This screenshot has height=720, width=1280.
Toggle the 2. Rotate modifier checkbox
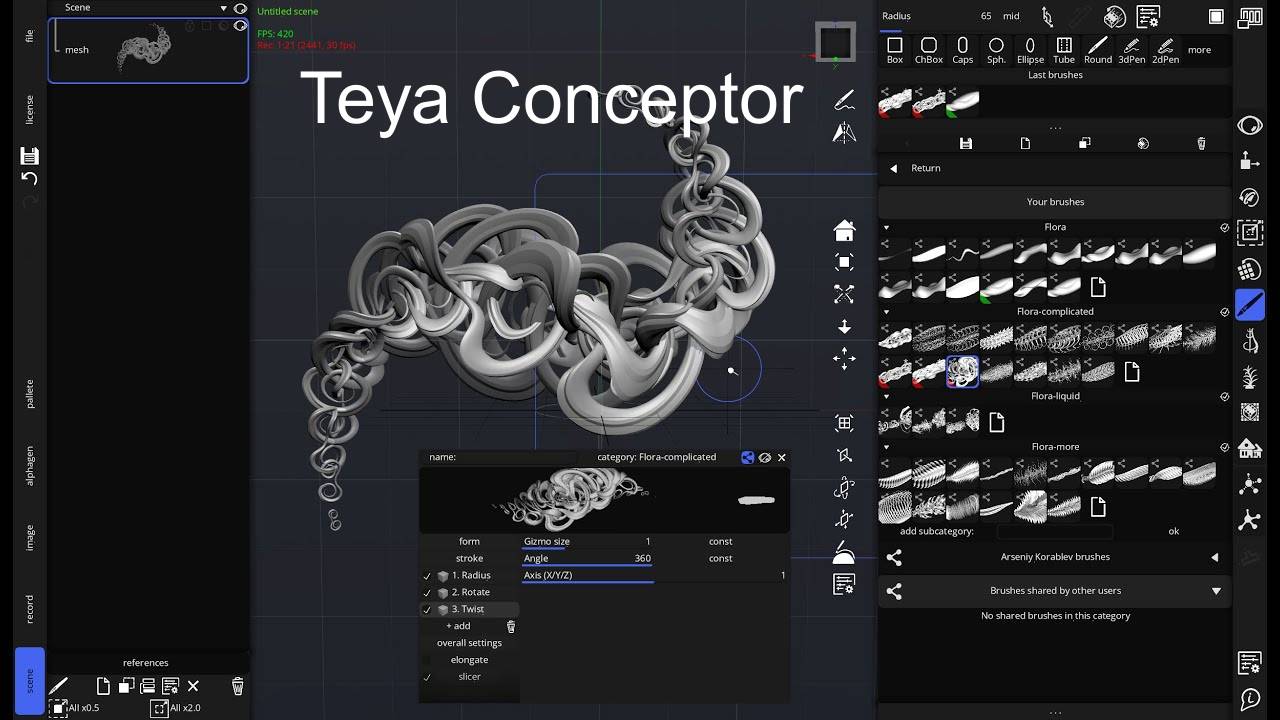(x=427, y=593)
